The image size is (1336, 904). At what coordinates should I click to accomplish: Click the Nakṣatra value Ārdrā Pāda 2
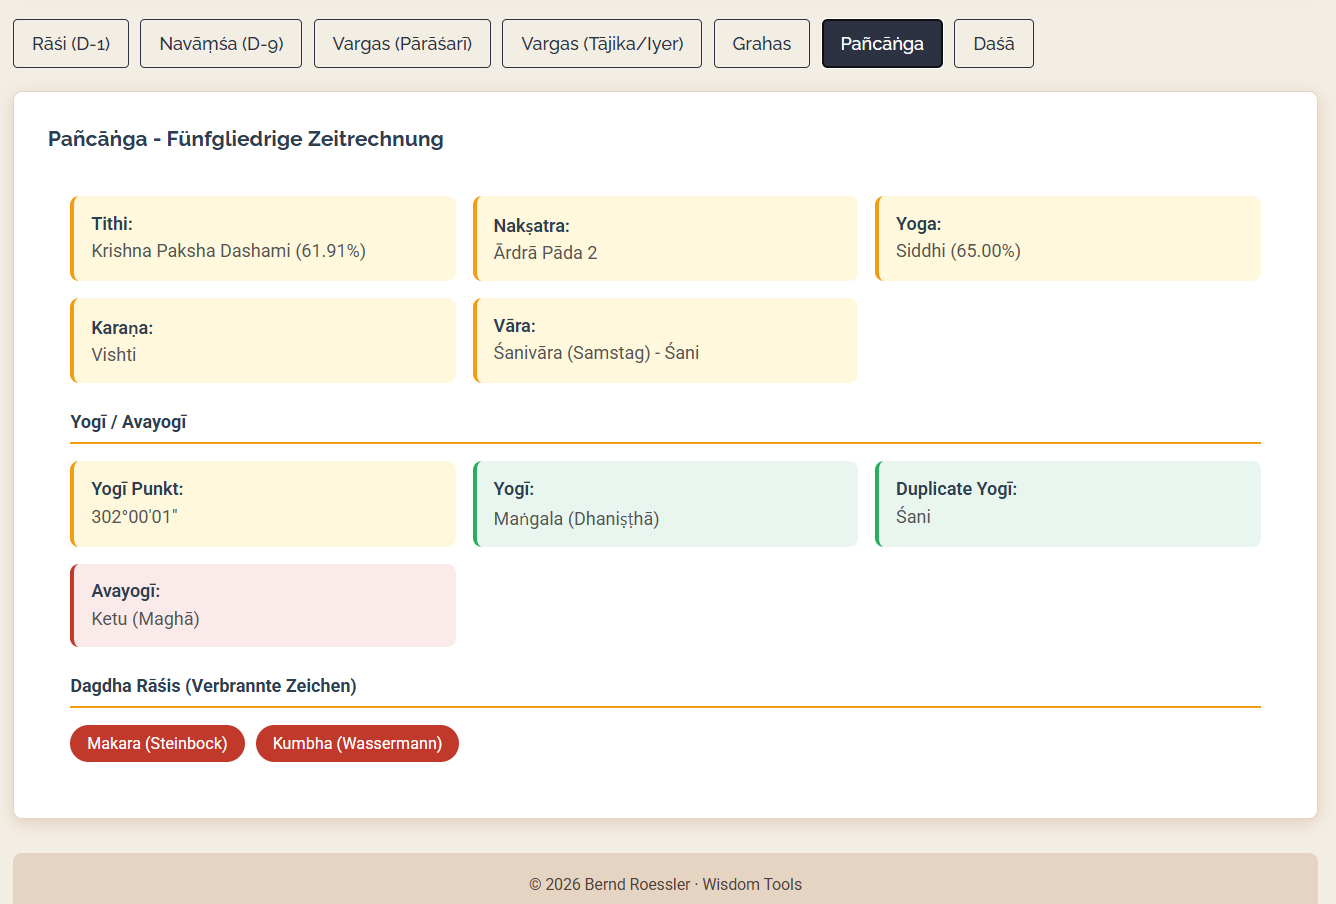pos(545,253)
